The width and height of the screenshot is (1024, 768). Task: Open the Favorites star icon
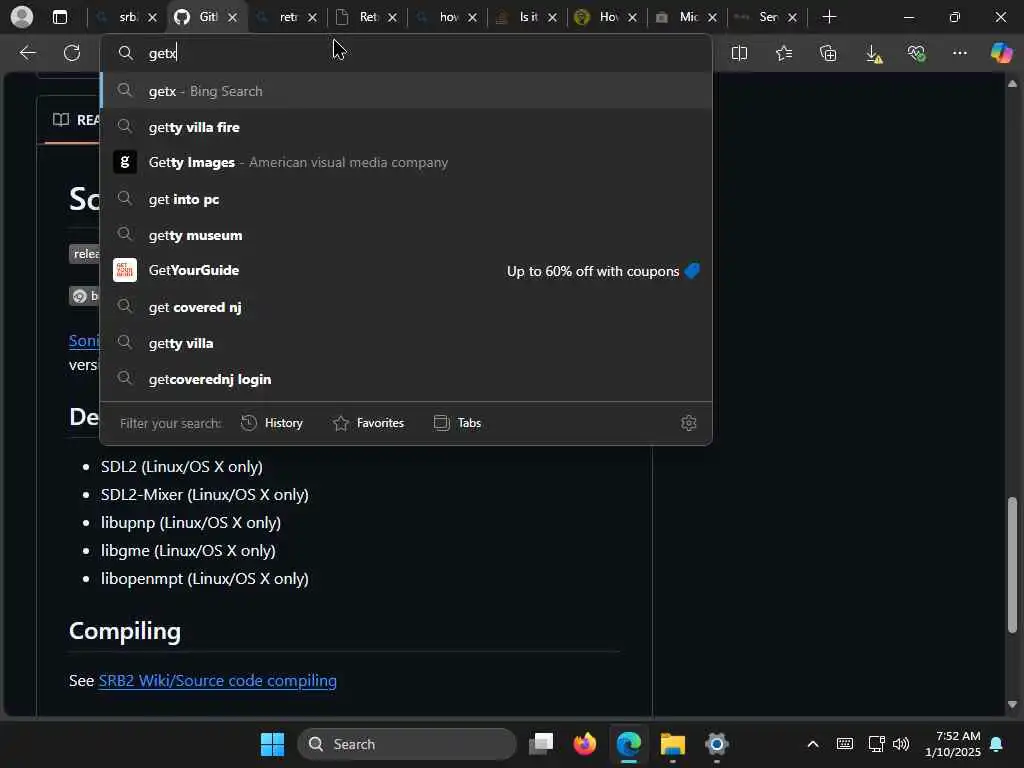[x=784, y=54]
